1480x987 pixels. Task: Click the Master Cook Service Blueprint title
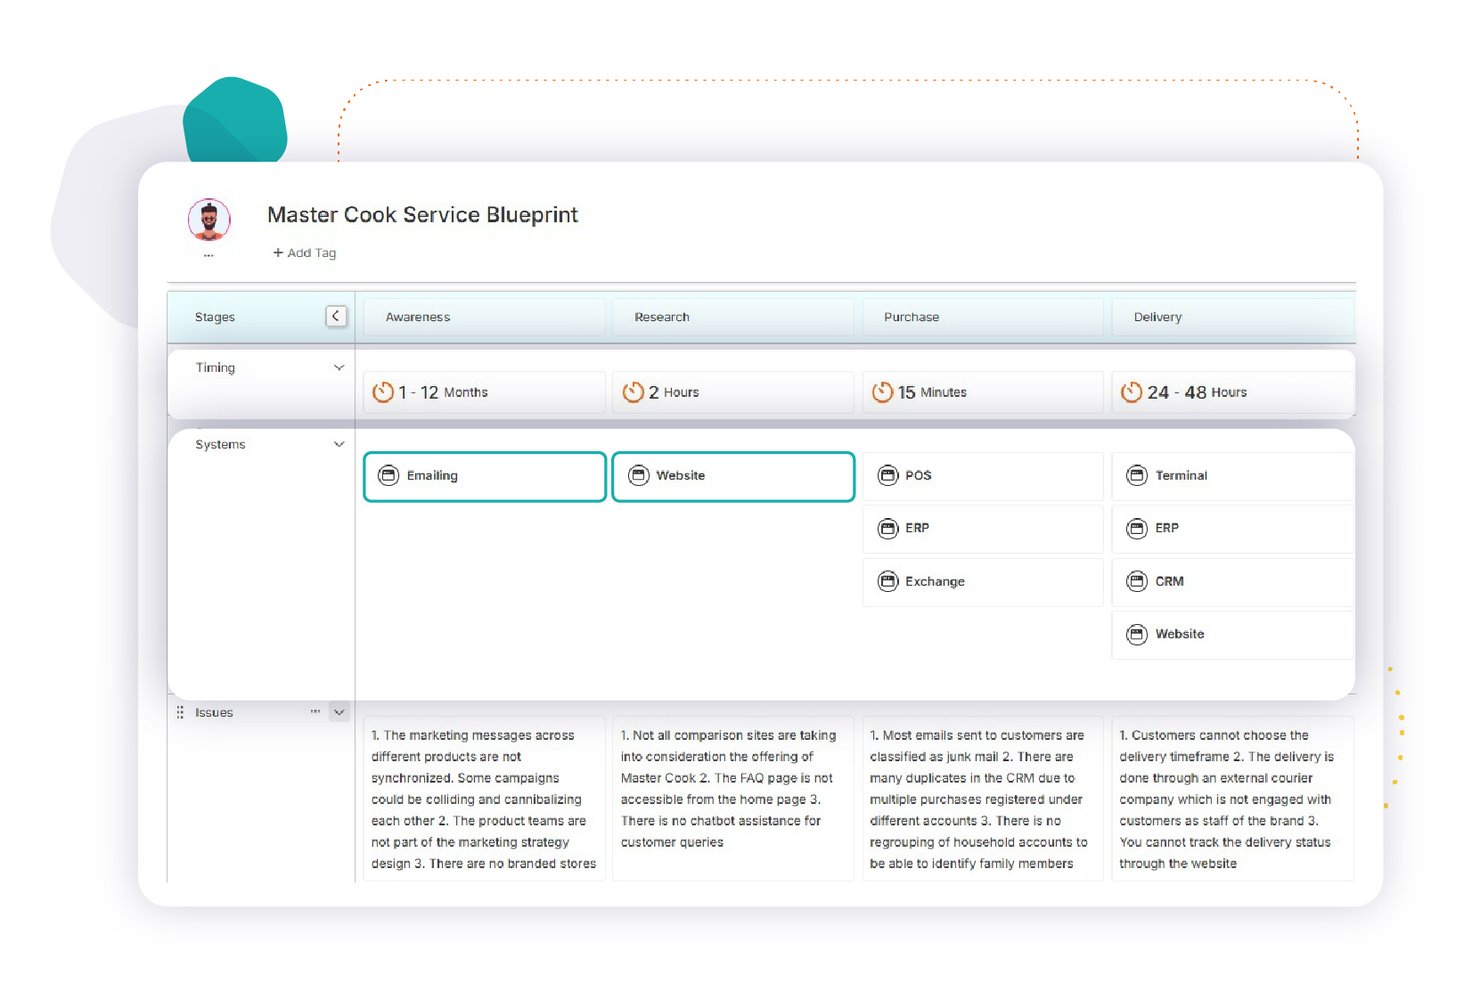pyautogui.click(x=422, y=215)
